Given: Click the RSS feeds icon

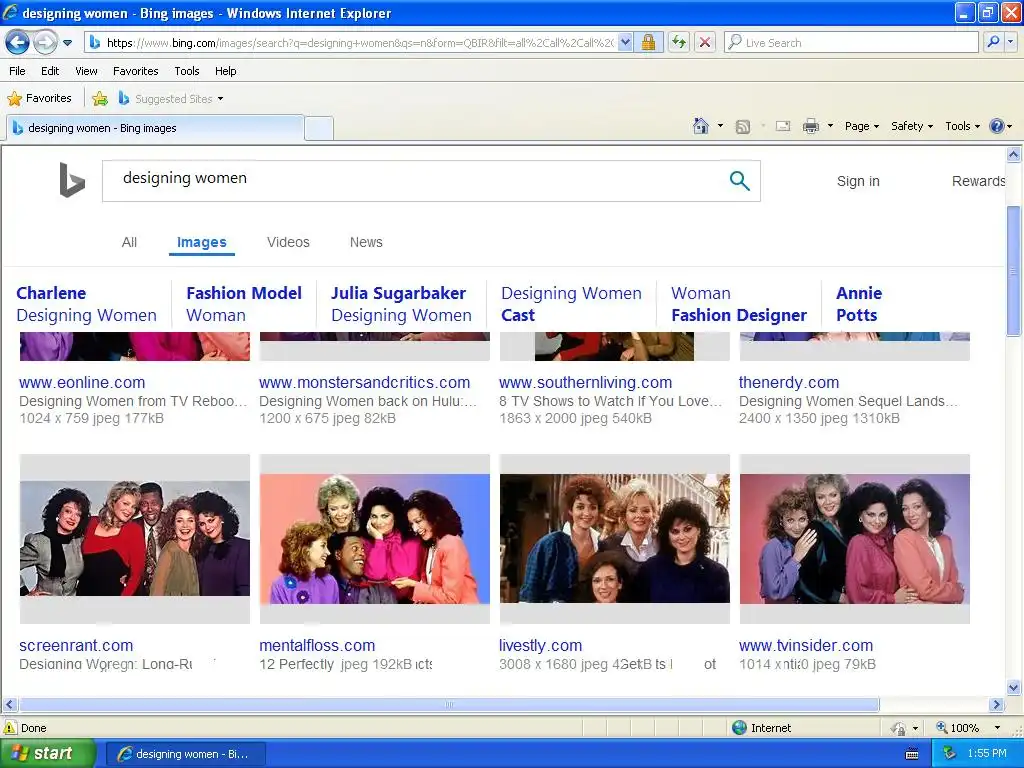Looking at the screenshot, I should tap(743, 127).
